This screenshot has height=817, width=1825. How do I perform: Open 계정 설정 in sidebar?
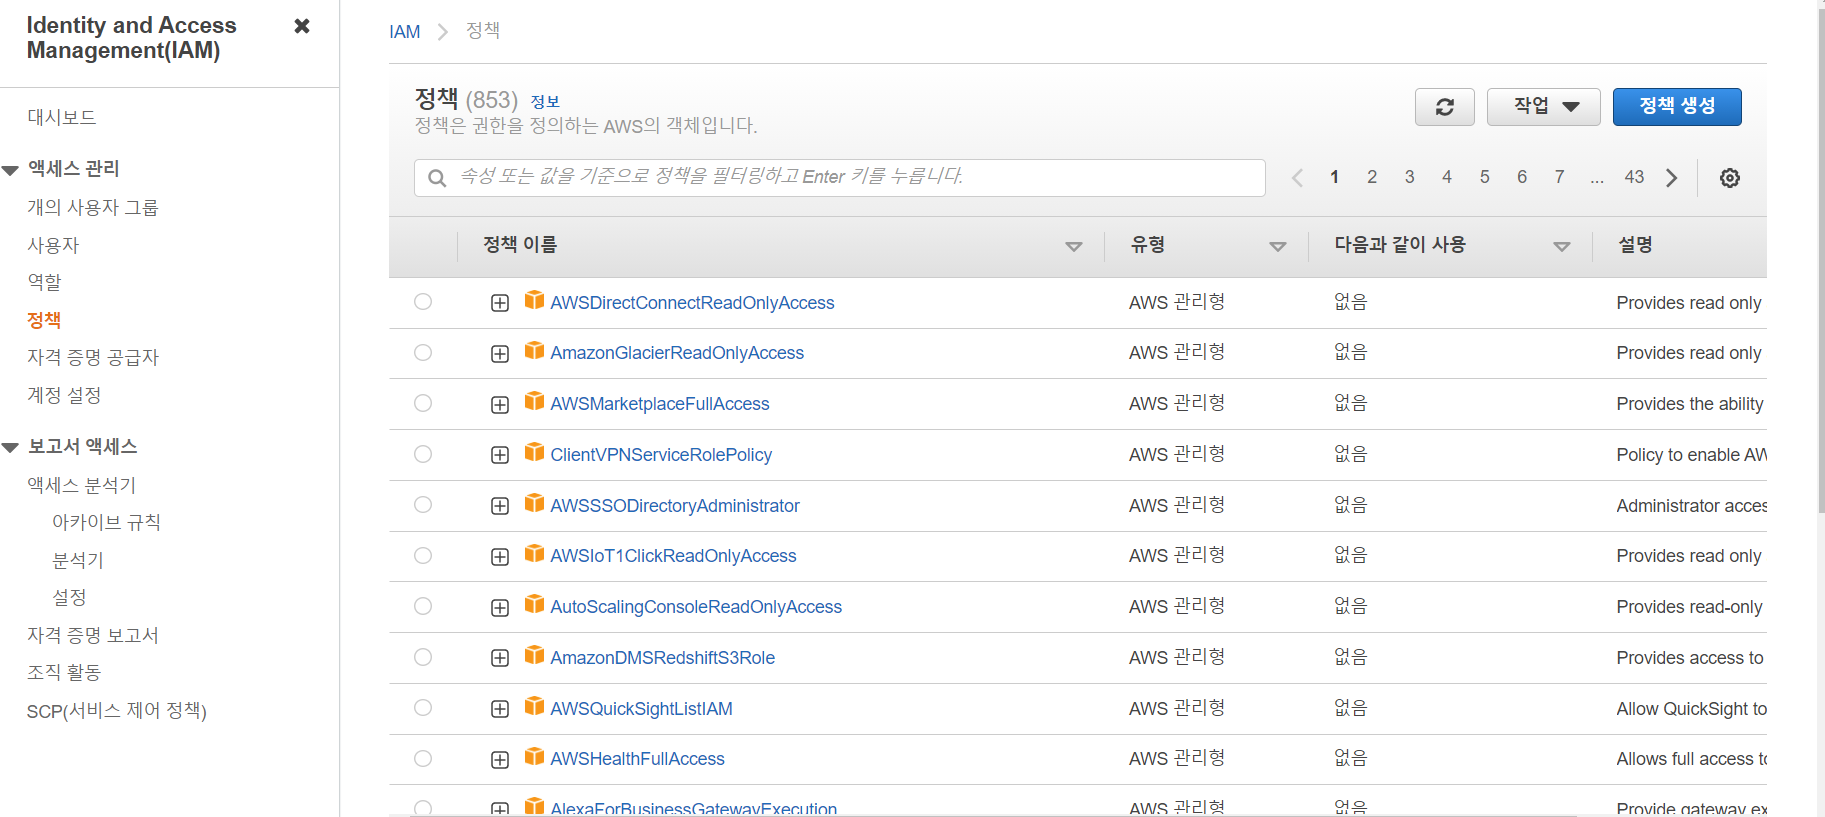[64, 395]
